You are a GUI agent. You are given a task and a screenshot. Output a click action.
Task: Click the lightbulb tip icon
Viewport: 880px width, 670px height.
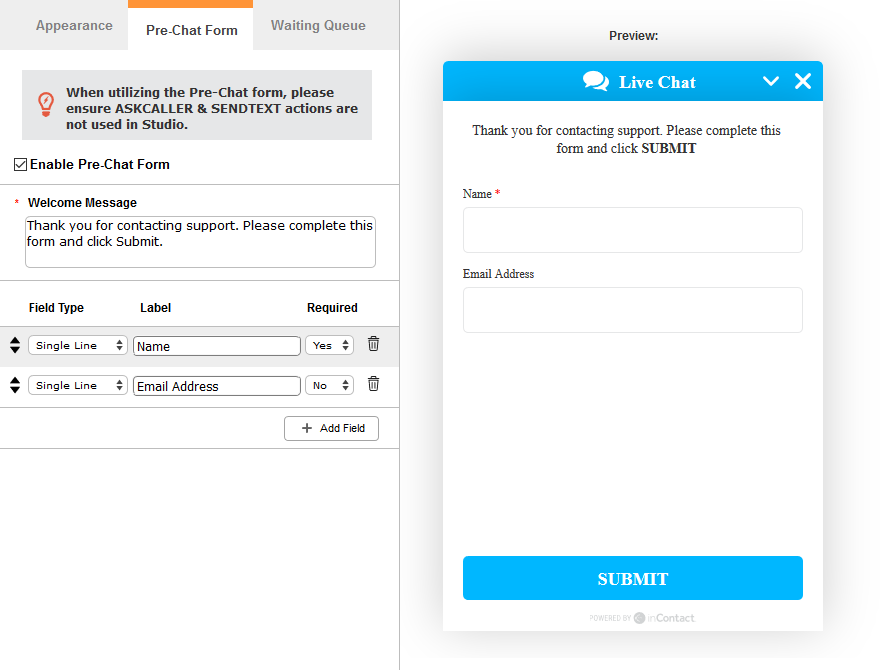click(46, 104)
